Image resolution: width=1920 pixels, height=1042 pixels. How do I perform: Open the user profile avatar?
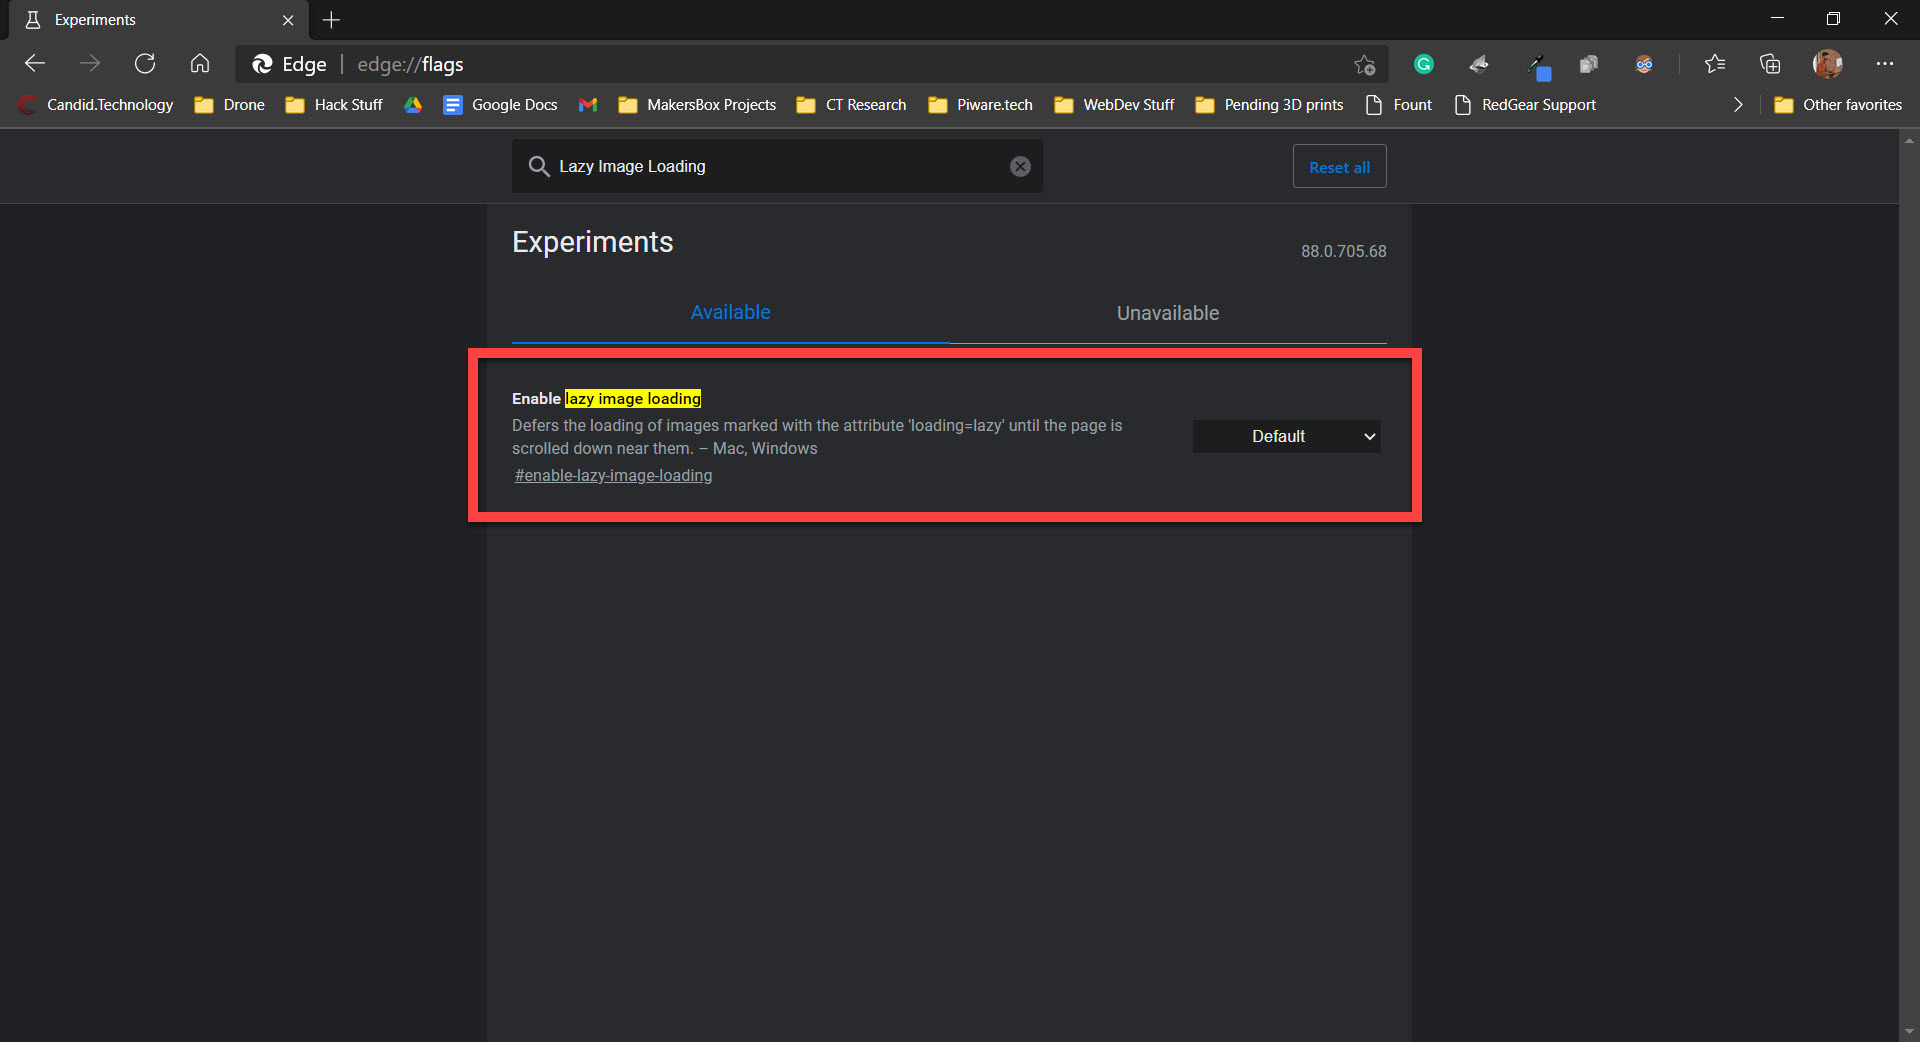pos(1827,64)
